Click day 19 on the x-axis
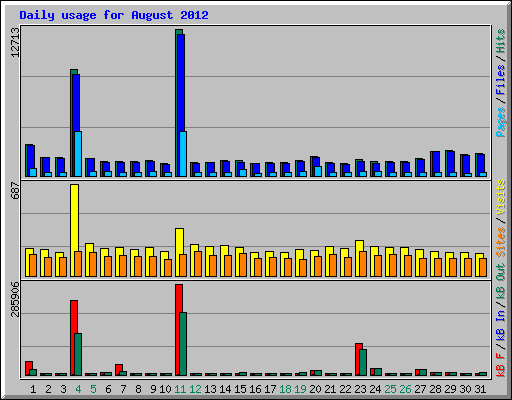 pyautogui.click(x=300, y=389)
